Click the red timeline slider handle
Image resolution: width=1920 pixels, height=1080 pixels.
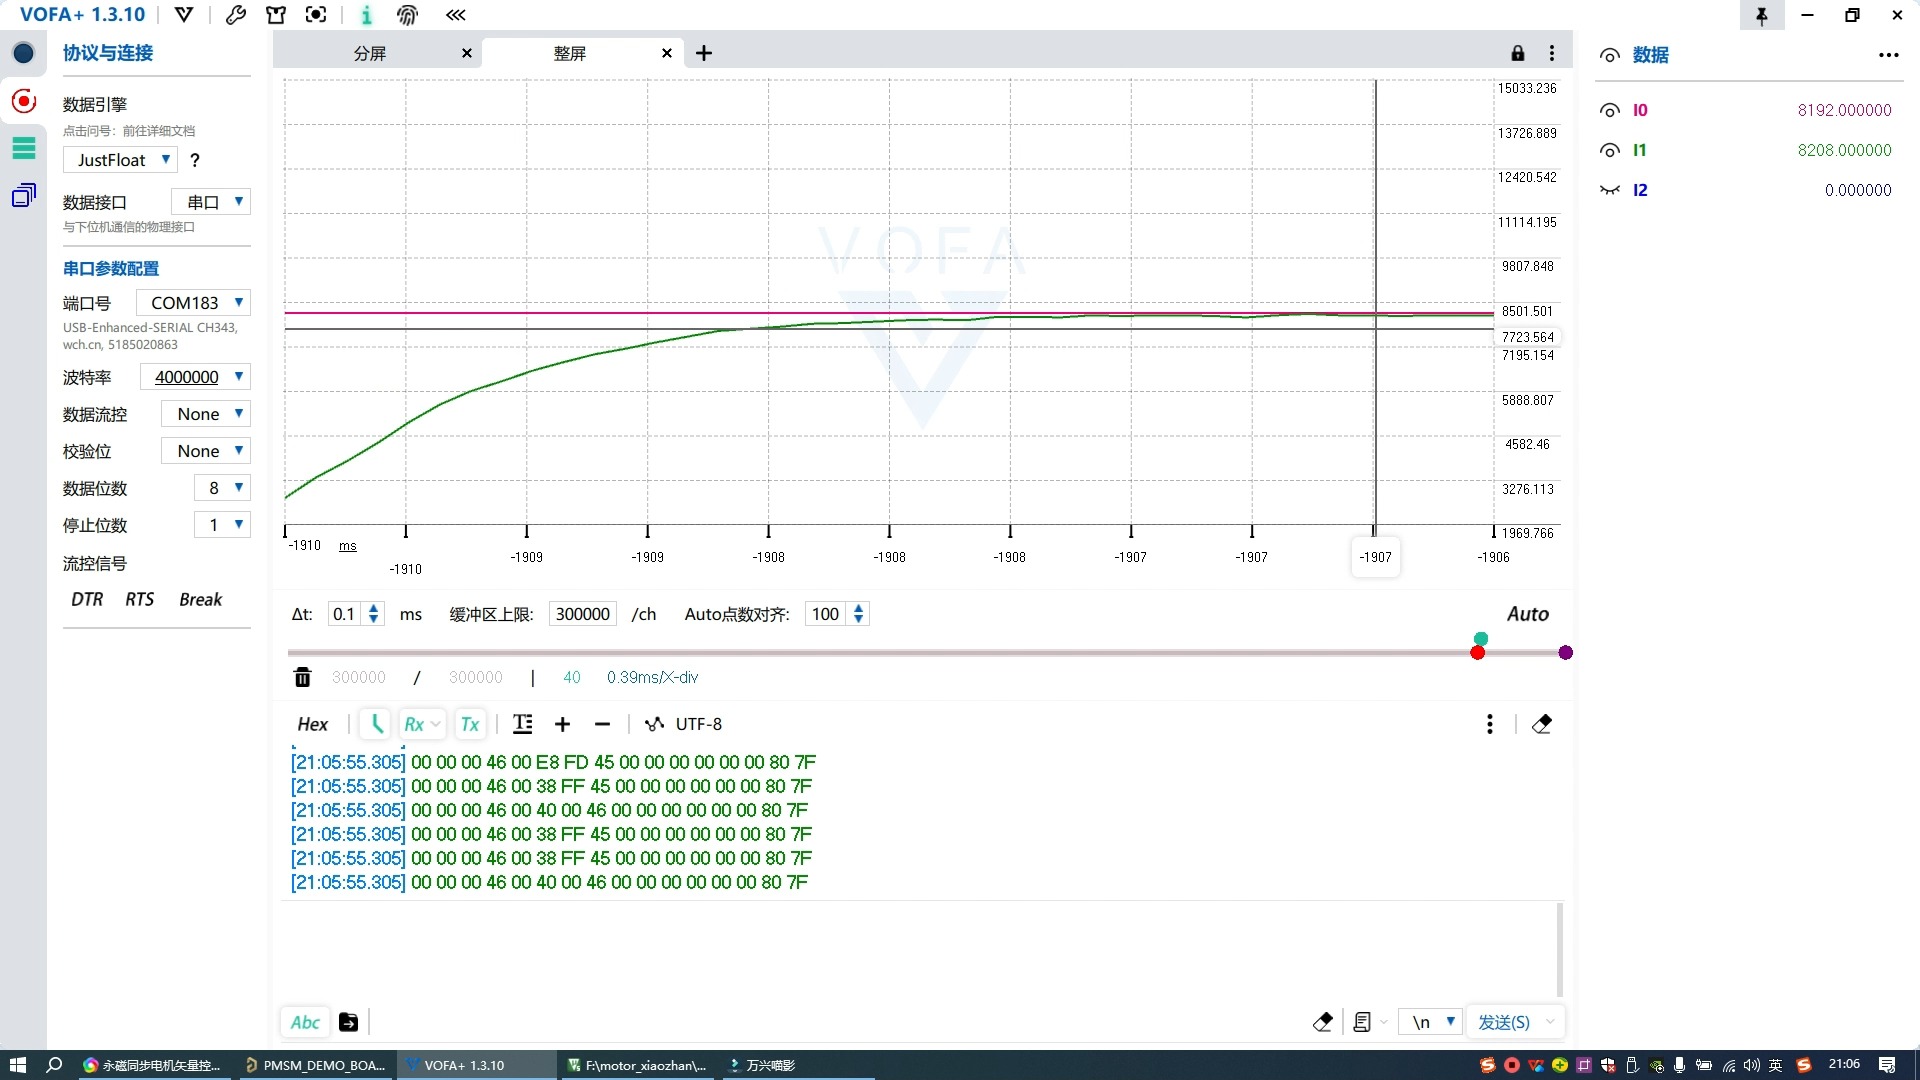1478,653
